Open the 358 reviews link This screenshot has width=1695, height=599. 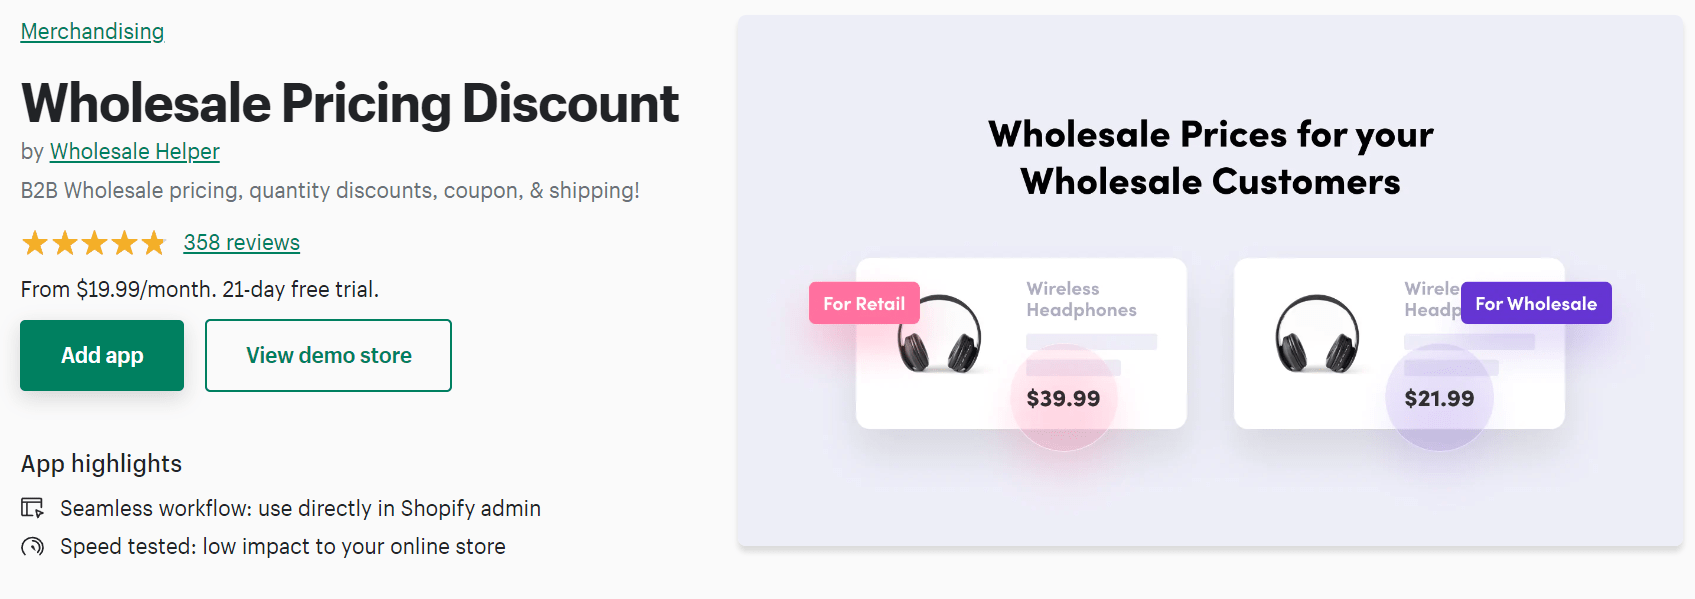[x=242, y=243]
